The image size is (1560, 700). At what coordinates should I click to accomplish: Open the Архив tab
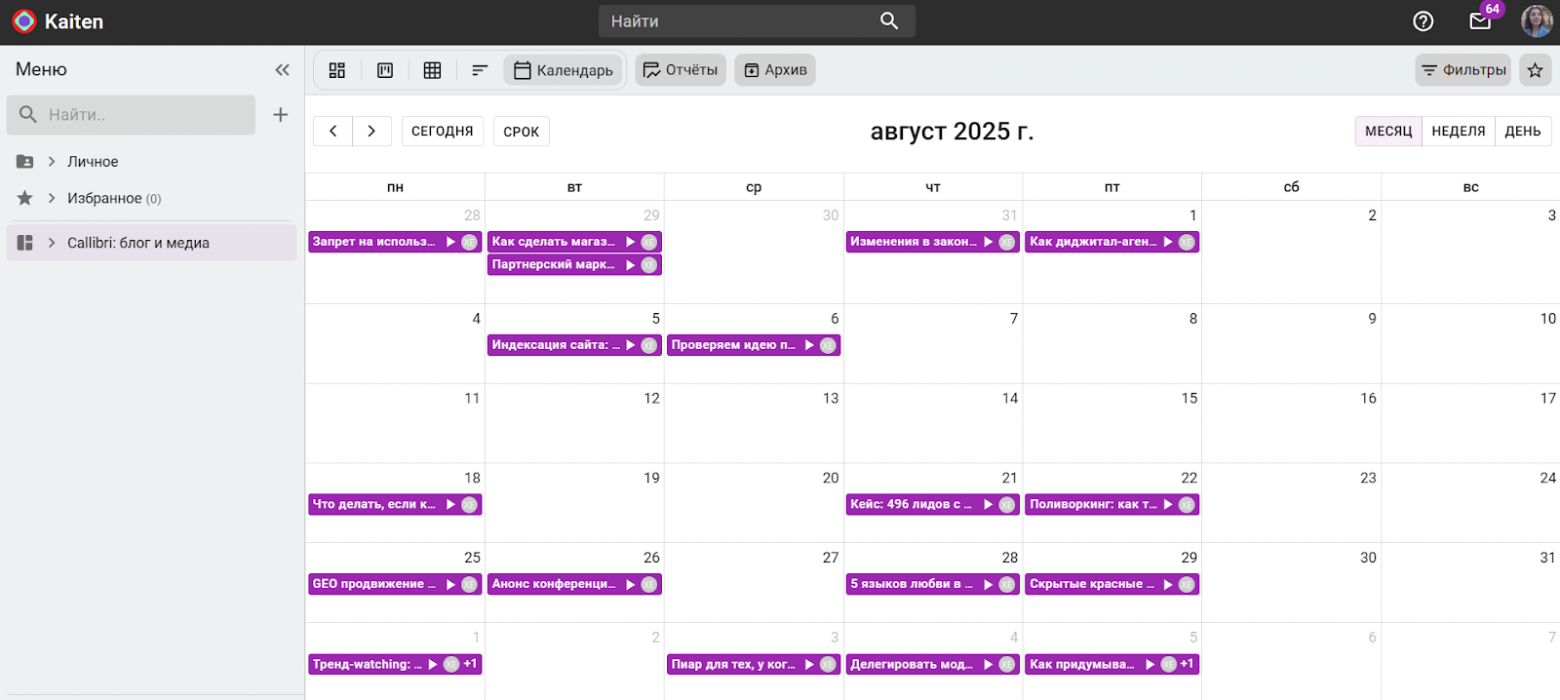click(x=775, y=70)
